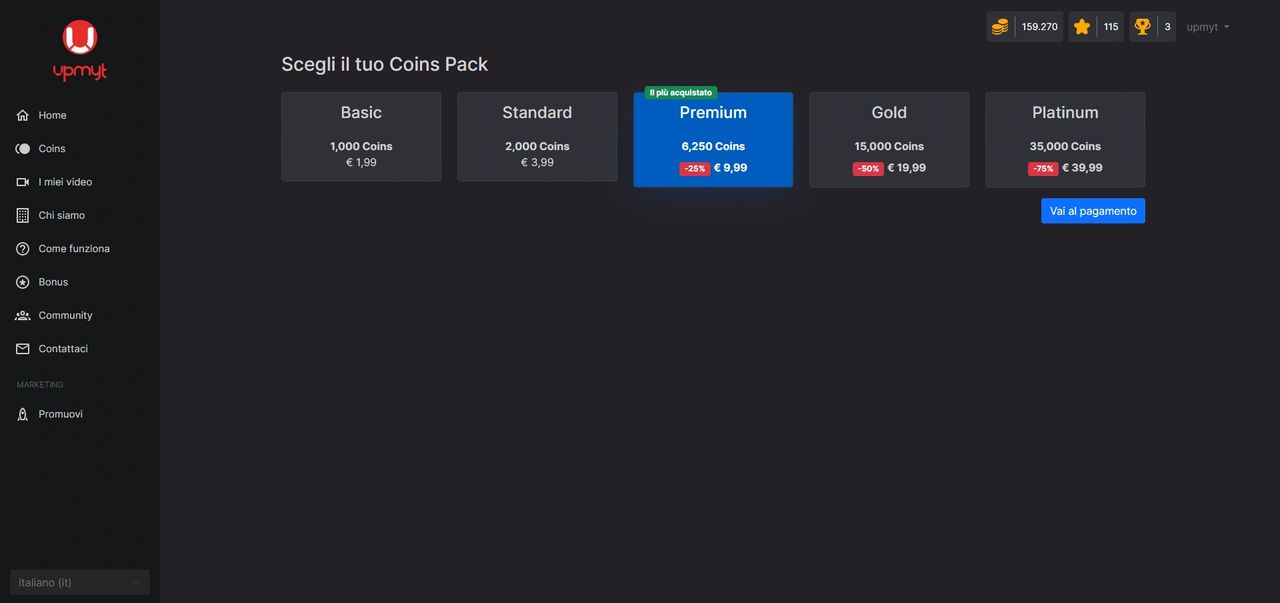Select the Gold coins pack
Viewport: 1280px width, 603px height.
click(x=889, y=138)
